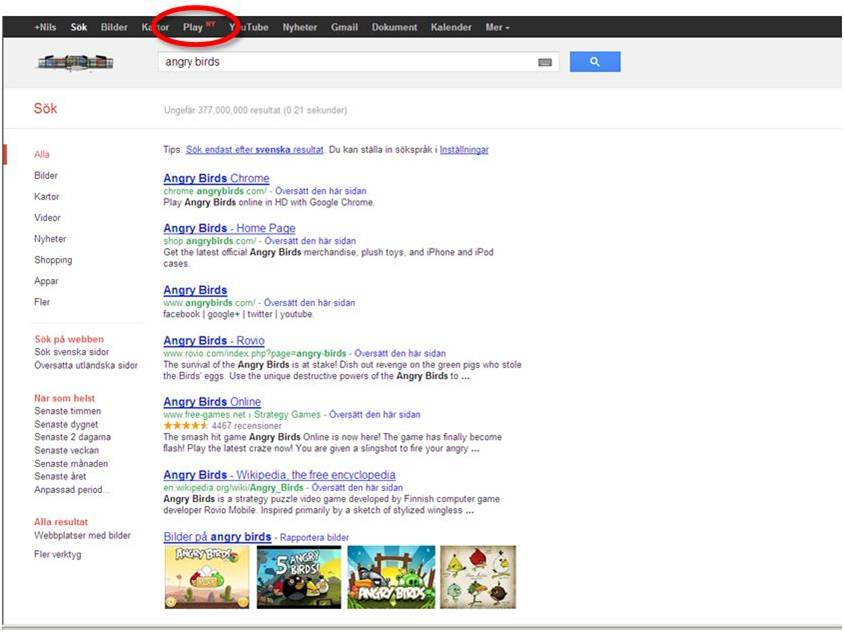Open Dokument in the top bar

coord(394,27)
